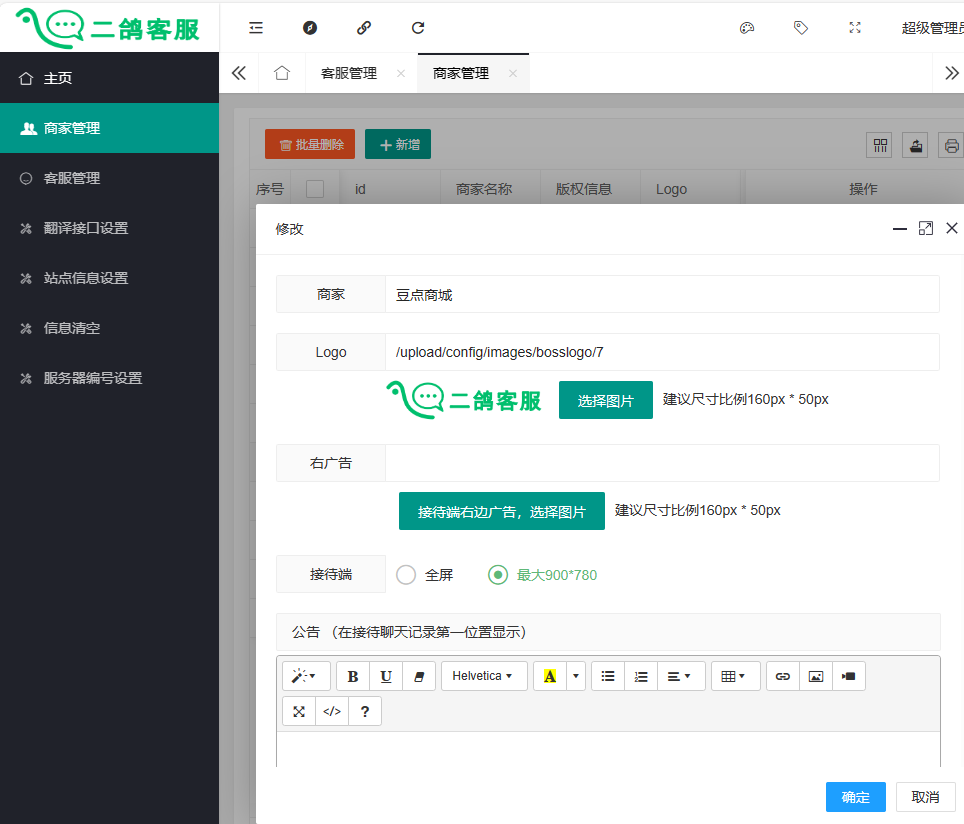Image resolution: width=964 pixels, height=824 pixels.
Task: Click the 确定 confirm button
Action: pos(855,797)
